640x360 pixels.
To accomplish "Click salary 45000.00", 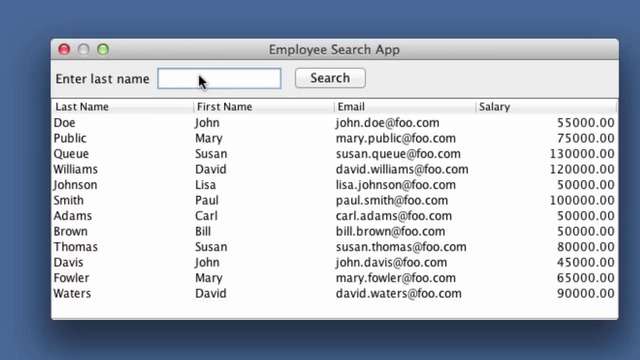I will [586, 262].
